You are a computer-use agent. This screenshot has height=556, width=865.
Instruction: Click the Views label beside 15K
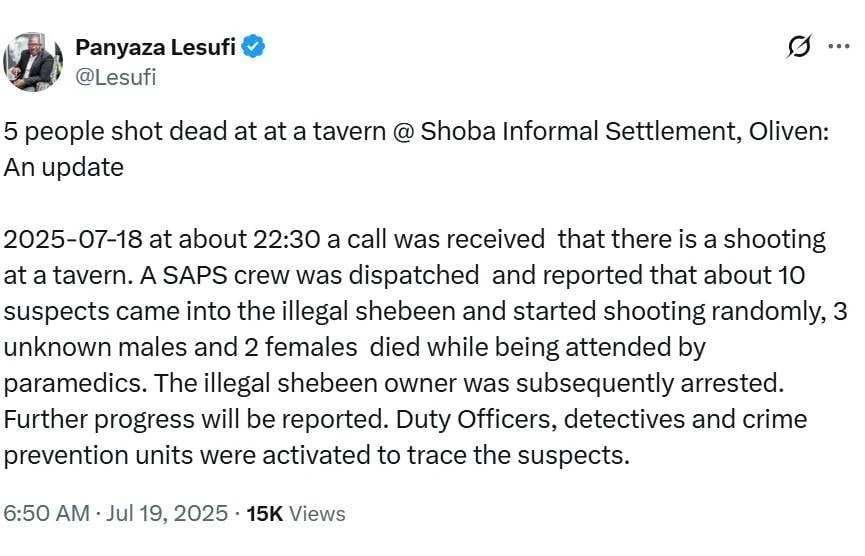(x=317, y=514)
